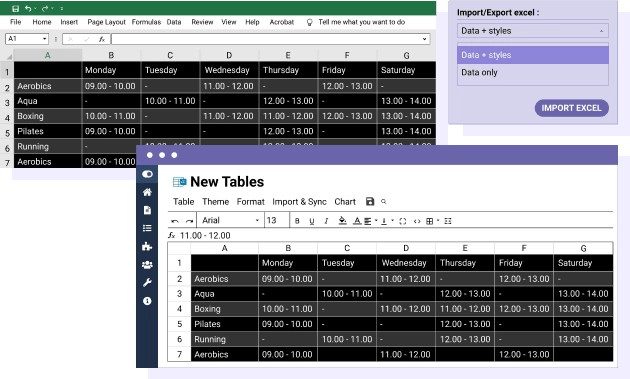Open the Chart menu in New Tables
Screen dimensions: 630x379
click(x=345, y=202)
